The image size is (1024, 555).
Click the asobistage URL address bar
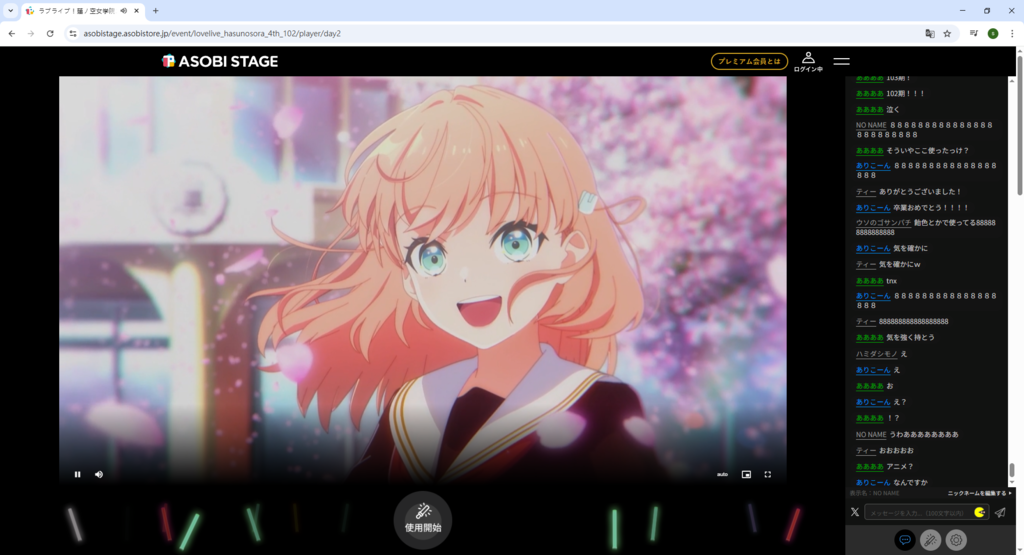[212, 33]
